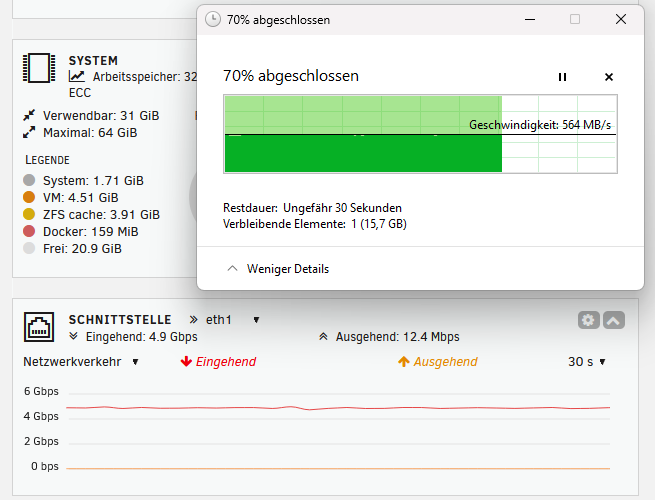655x500 pixels.
Task: Click the gray System legend swatch
Action: click(29, 180)
